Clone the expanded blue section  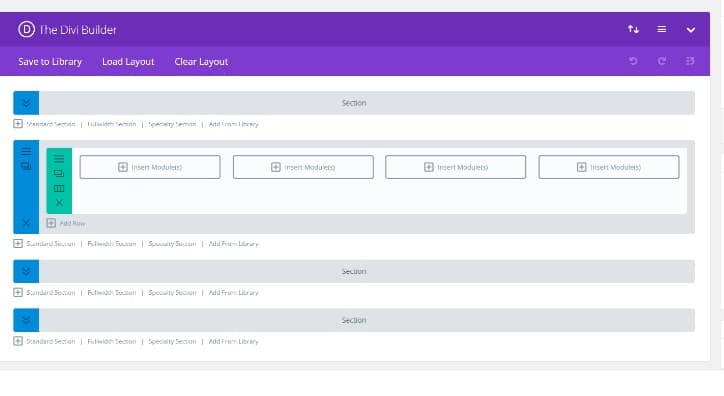pyautogui.click(x=26, y=166)
